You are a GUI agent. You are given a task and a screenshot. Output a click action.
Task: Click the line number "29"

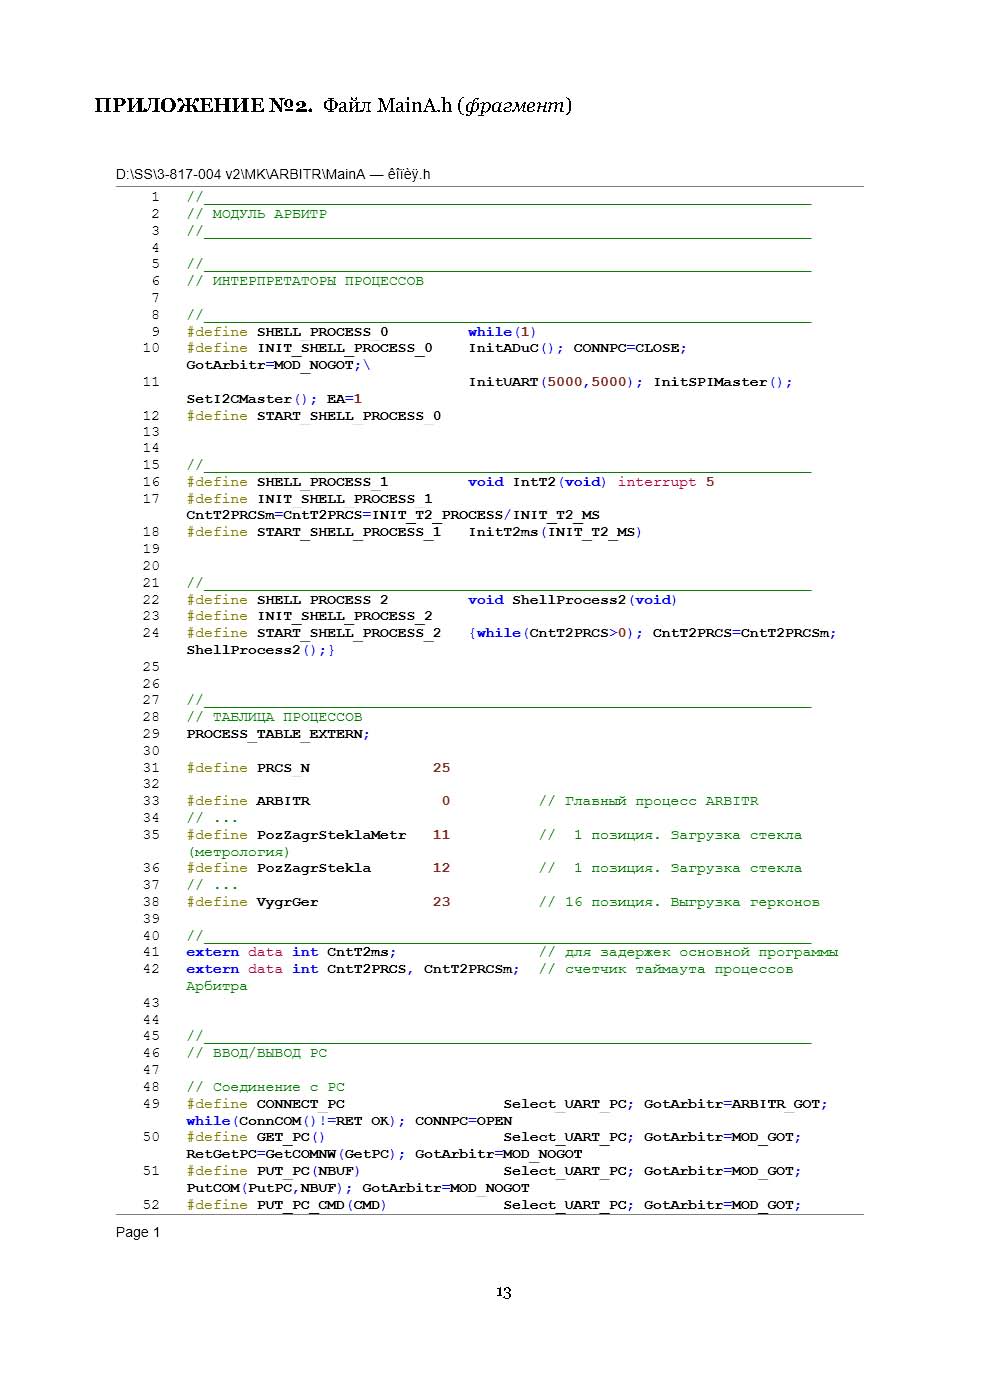click(151, 734)
